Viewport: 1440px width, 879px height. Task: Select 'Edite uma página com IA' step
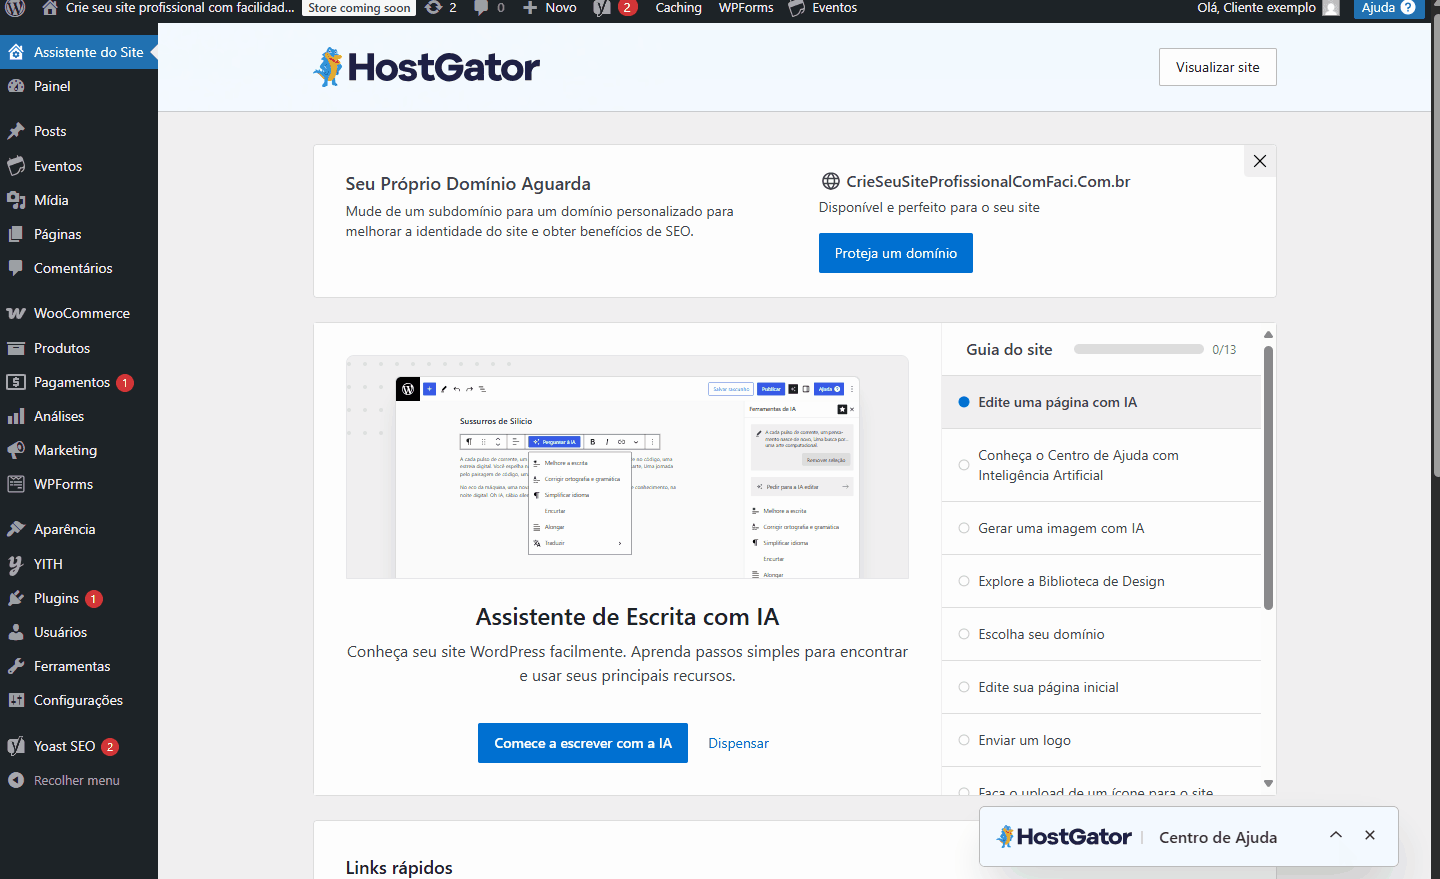pos(1101,402)
